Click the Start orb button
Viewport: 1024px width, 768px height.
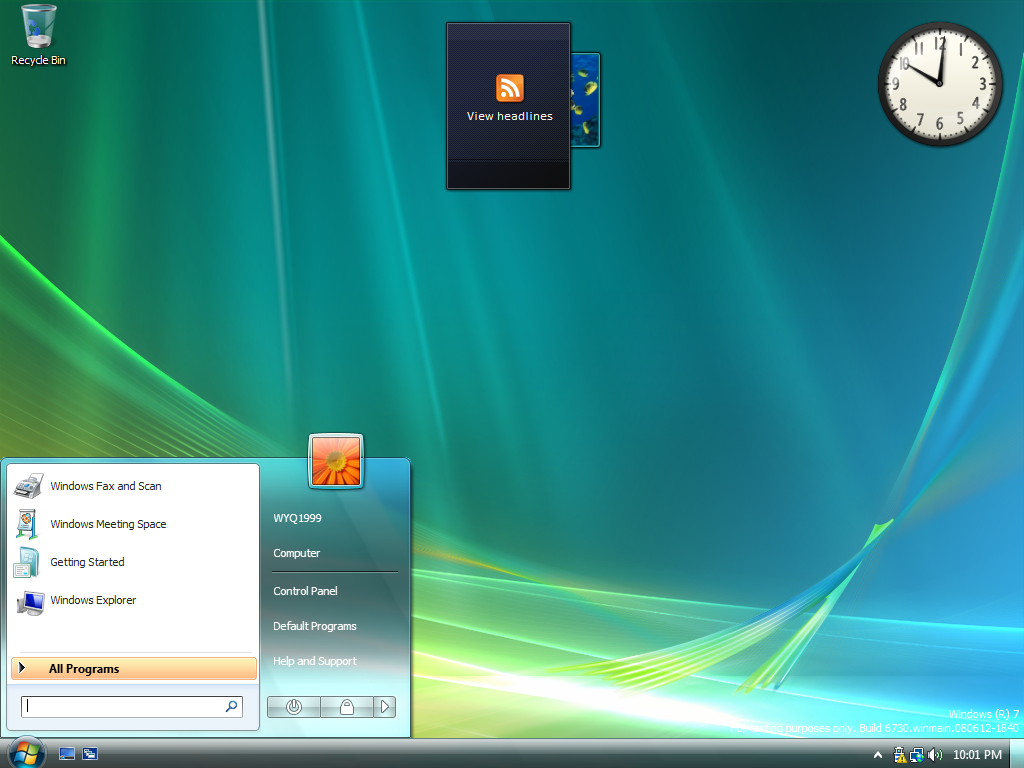coord(25,752)
